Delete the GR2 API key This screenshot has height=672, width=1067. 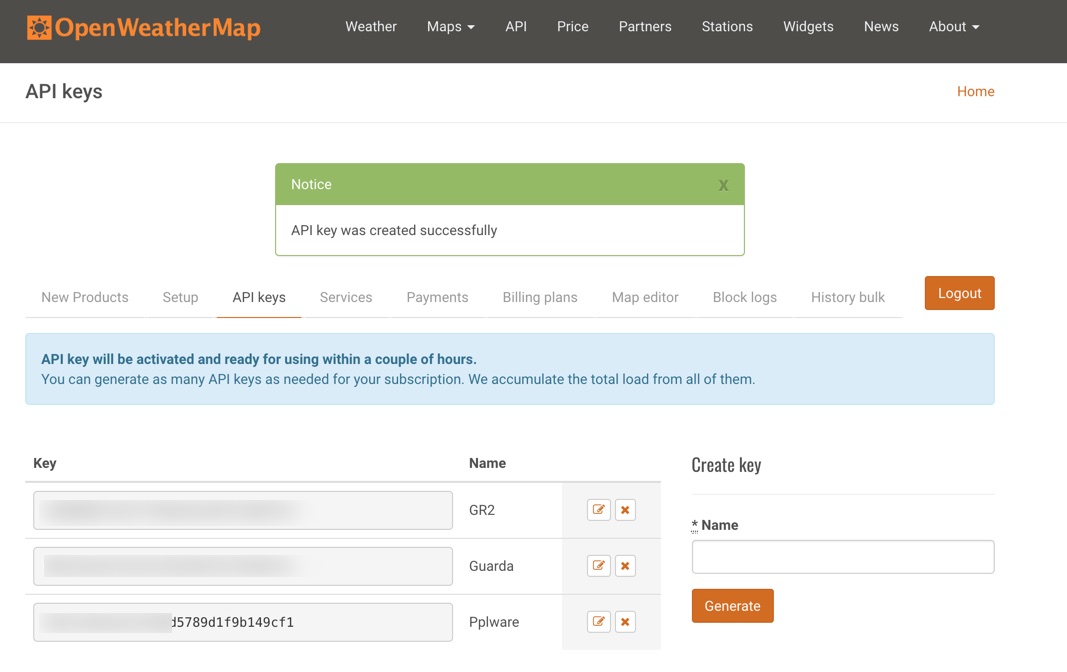pyautogui.click(x=625, y=510)
